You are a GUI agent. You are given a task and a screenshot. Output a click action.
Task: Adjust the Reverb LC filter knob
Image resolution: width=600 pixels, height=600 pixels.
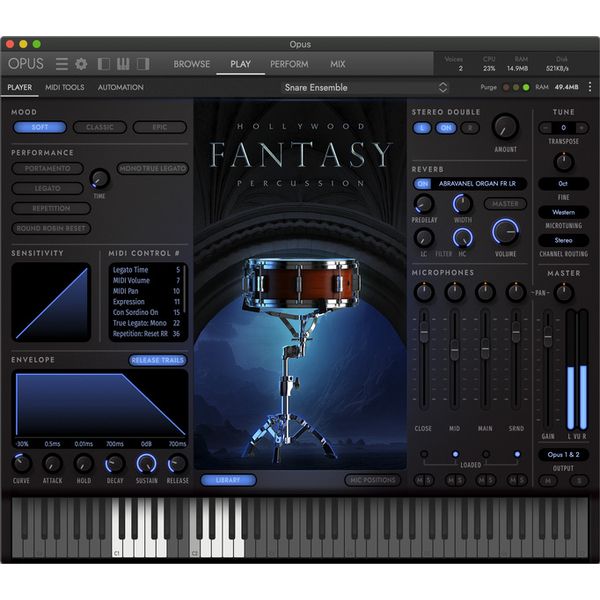[x=424, y=238]
